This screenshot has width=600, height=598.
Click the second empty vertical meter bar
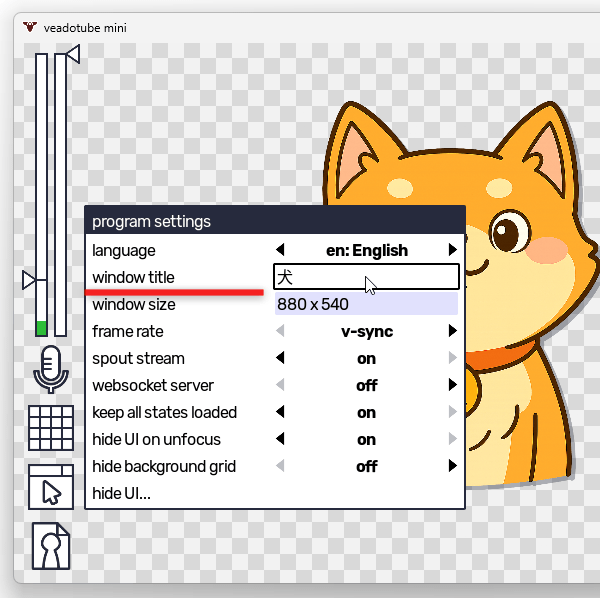click(60, 195)
